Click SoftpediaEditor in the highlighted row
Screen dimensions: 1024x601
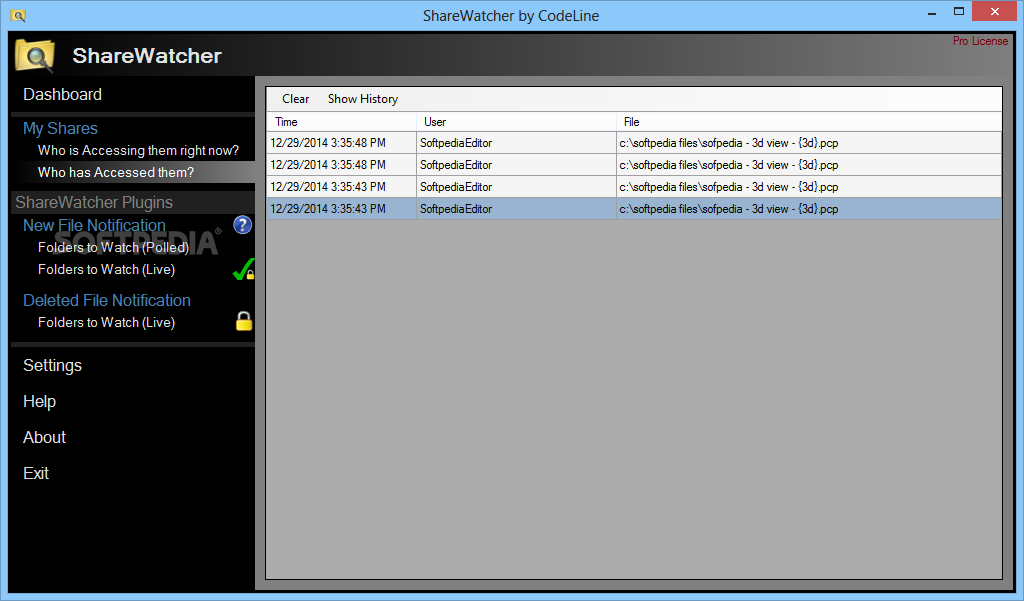[456, 209]
